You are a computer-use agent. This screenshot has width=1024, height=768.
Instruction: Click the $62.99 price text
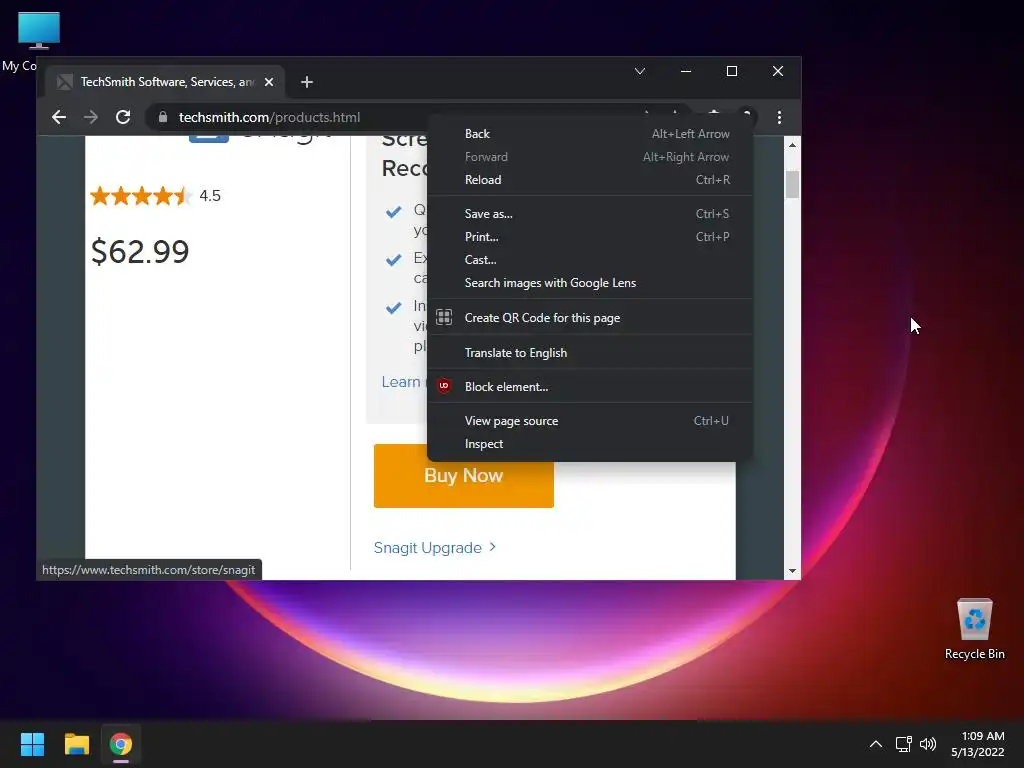[140, 251]
